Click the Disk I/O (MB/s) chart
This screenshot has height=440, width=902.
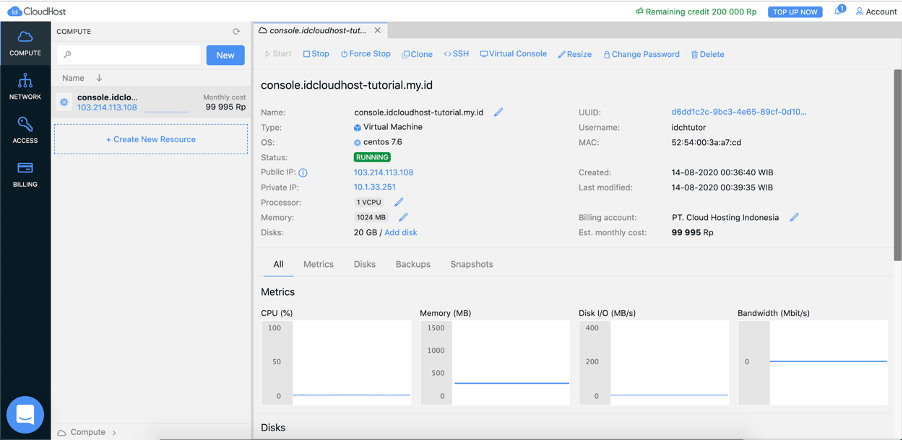tap(654, 362)
